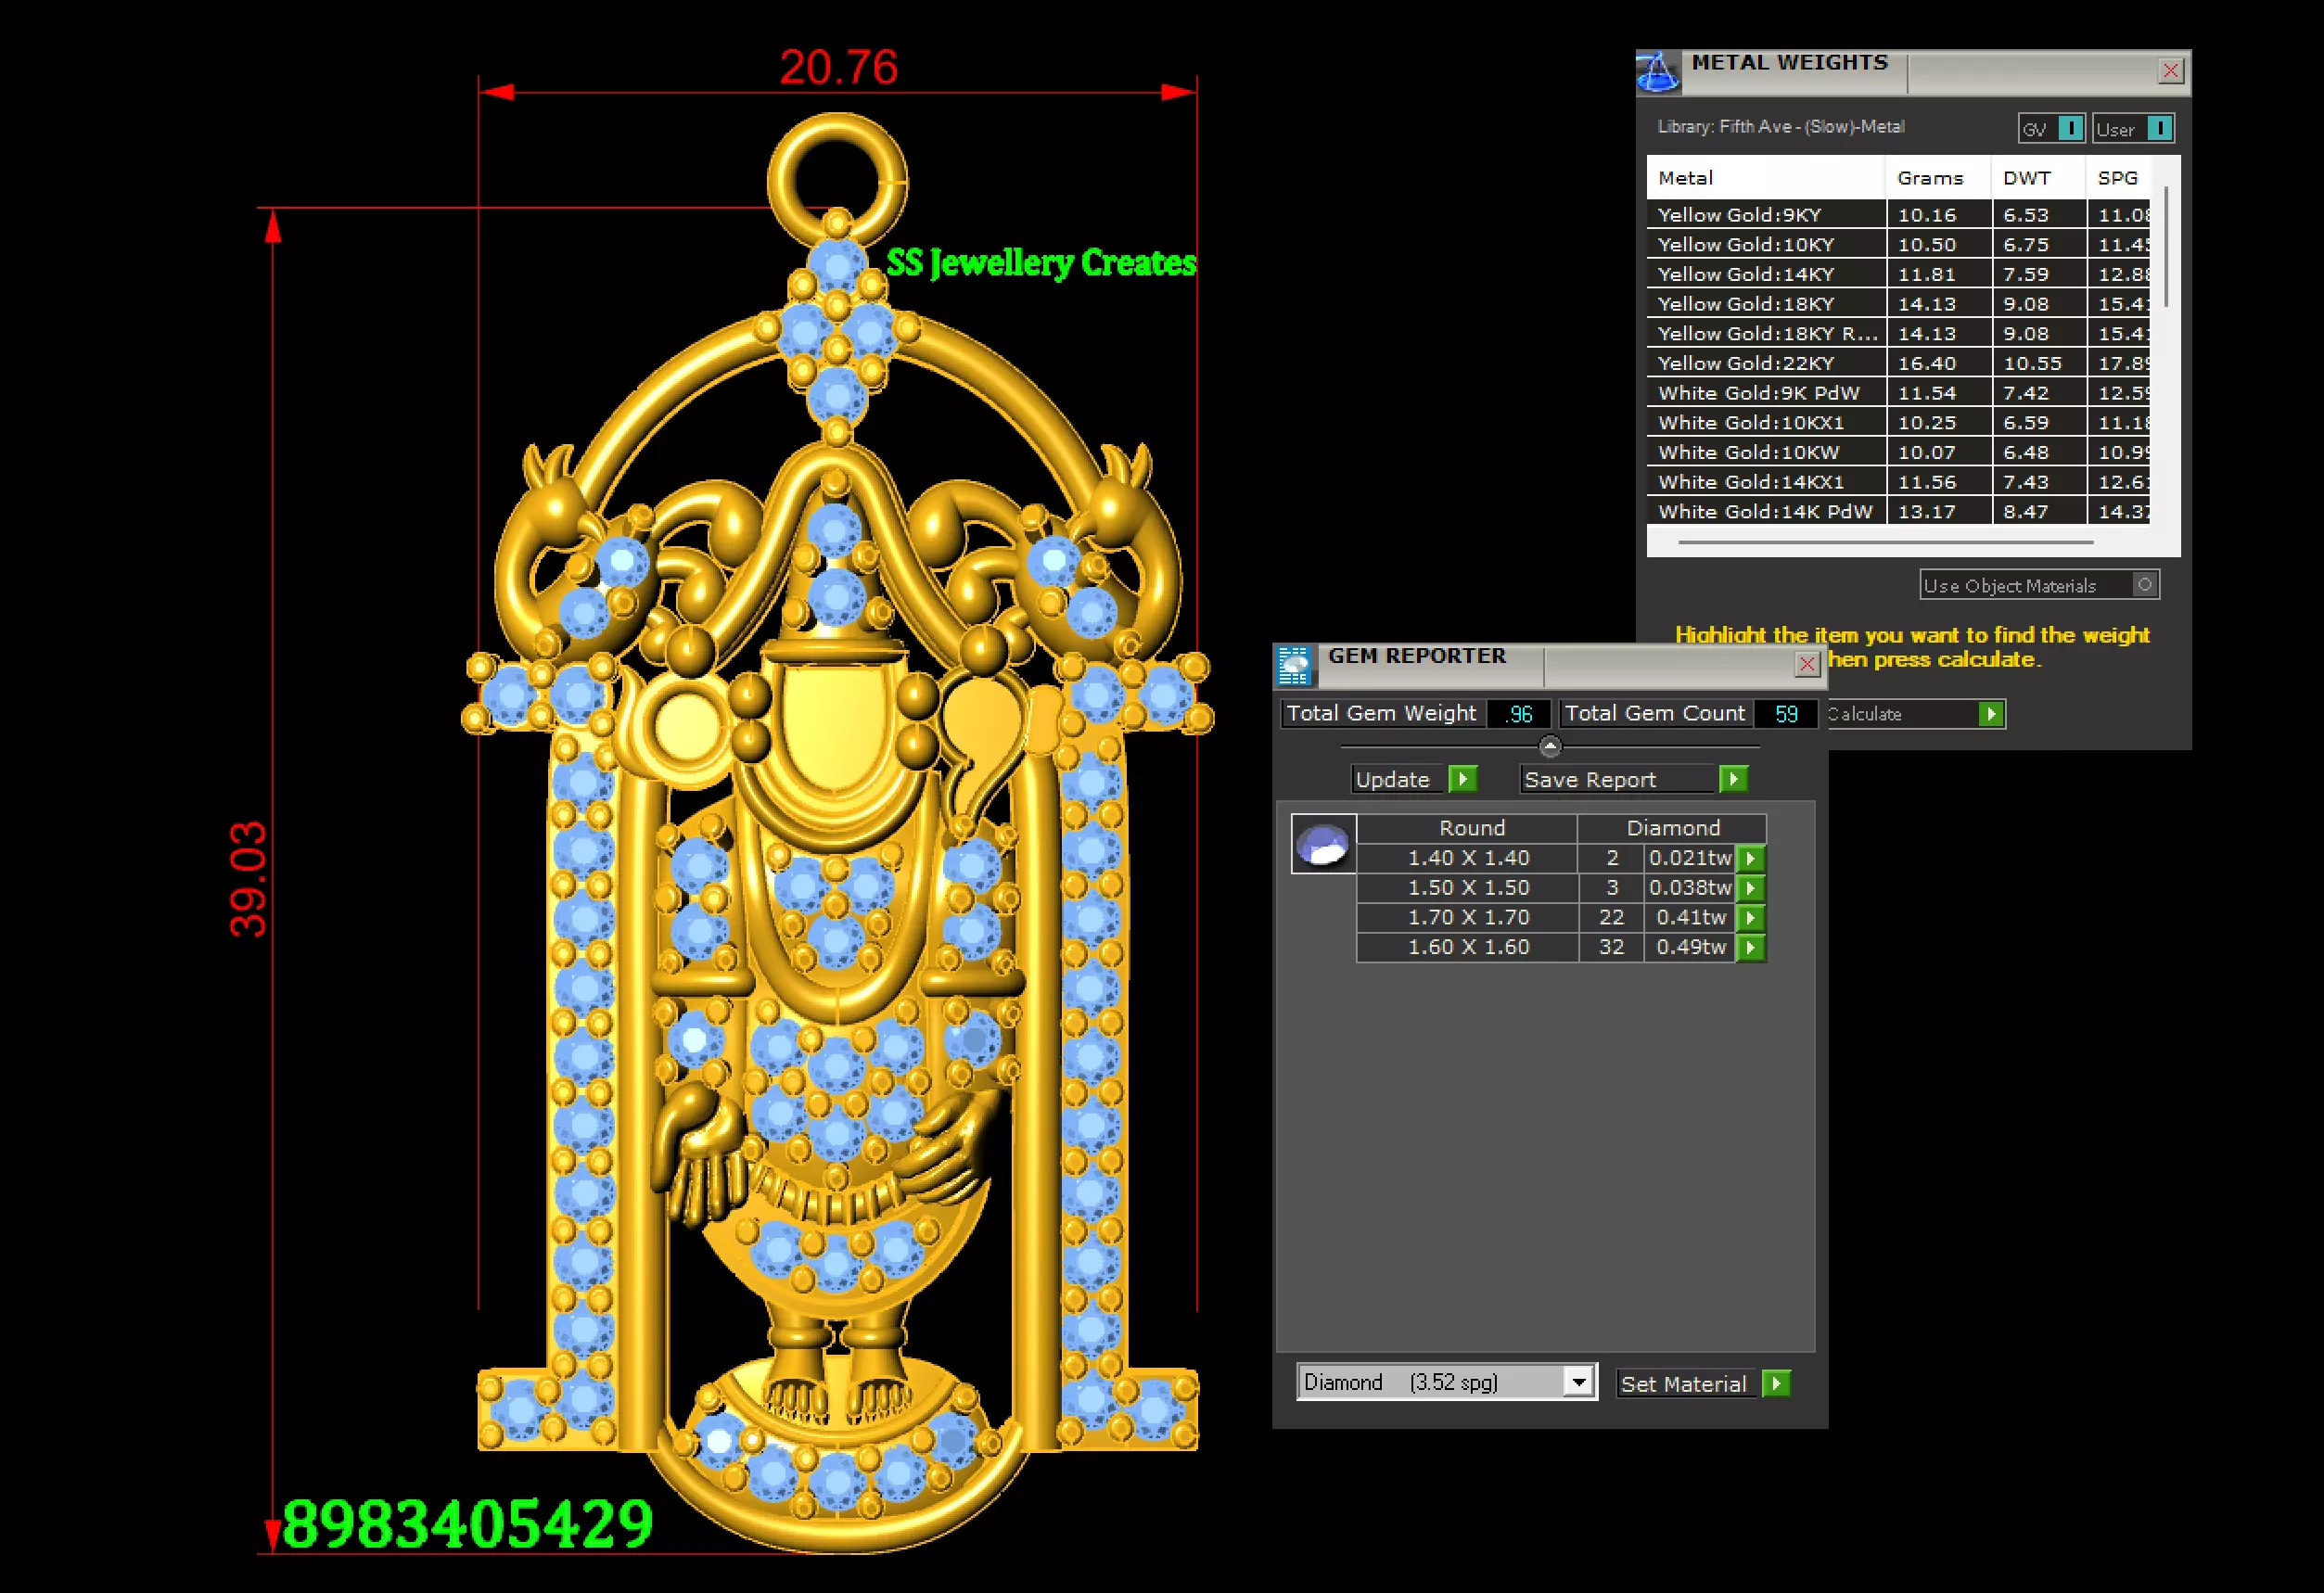
Task: Close the Metal Weights panel
Action: coord(2170,71)
